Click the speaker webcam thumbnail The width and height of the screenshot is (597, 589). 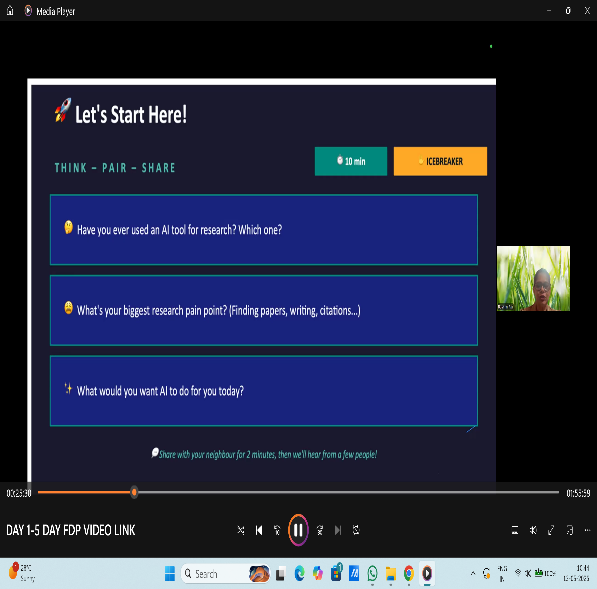[533, 278]
